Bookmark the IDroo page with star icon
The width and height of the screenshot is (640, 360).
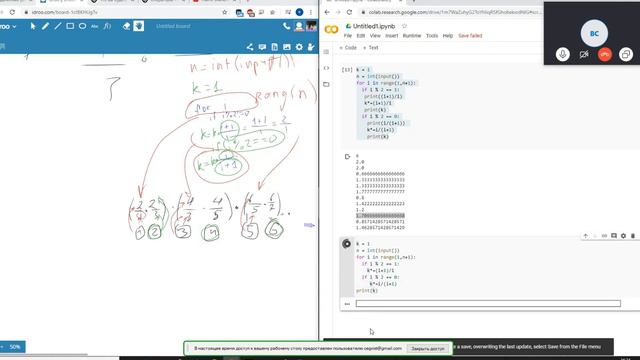click(x=224, y=12)
